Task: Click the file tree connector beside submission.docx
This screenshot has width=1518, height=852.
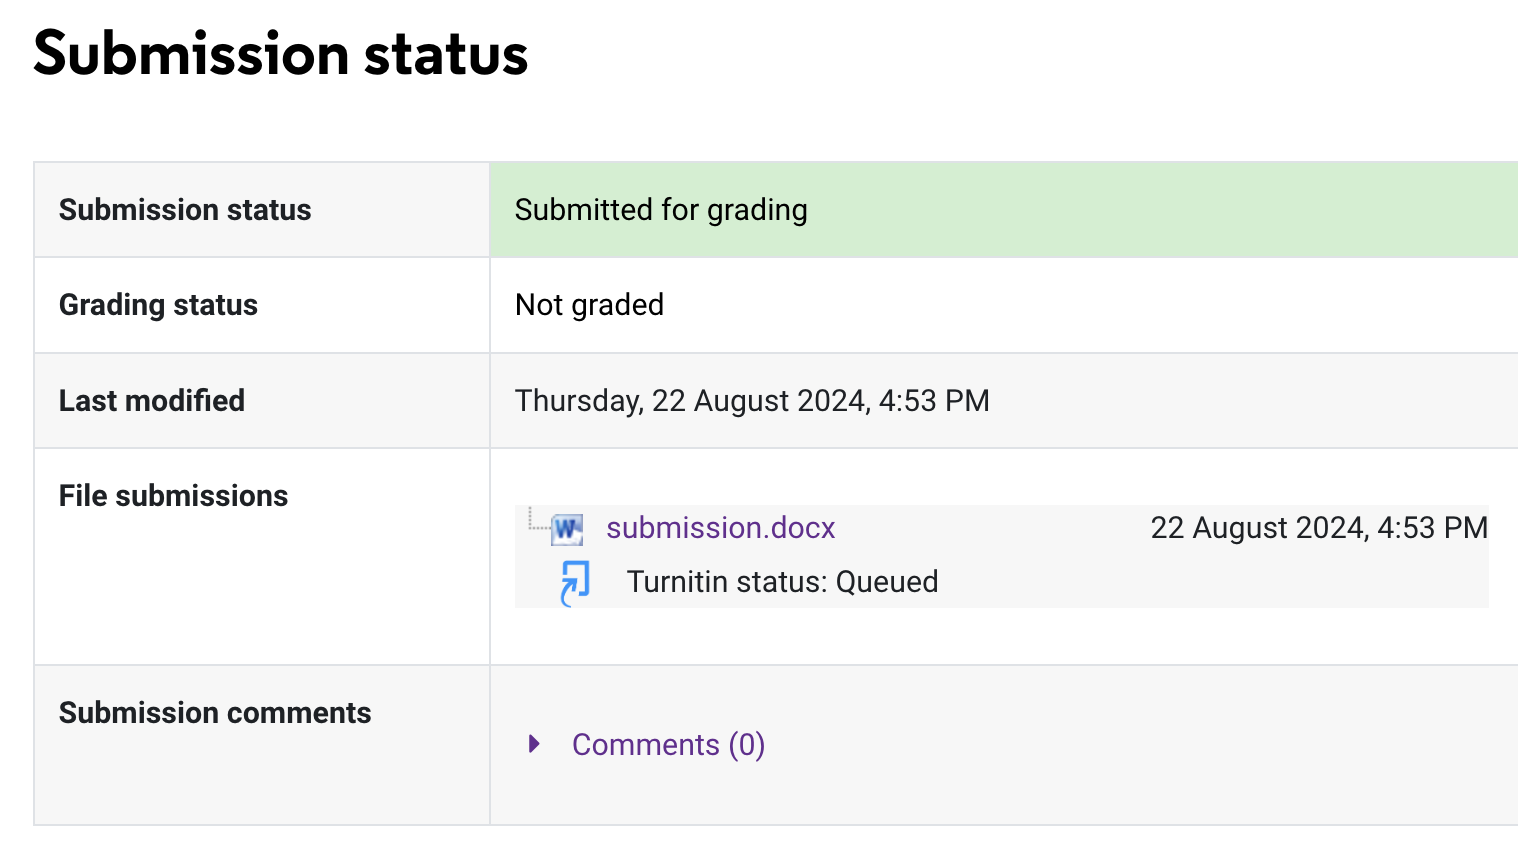Action: (538, 519)
